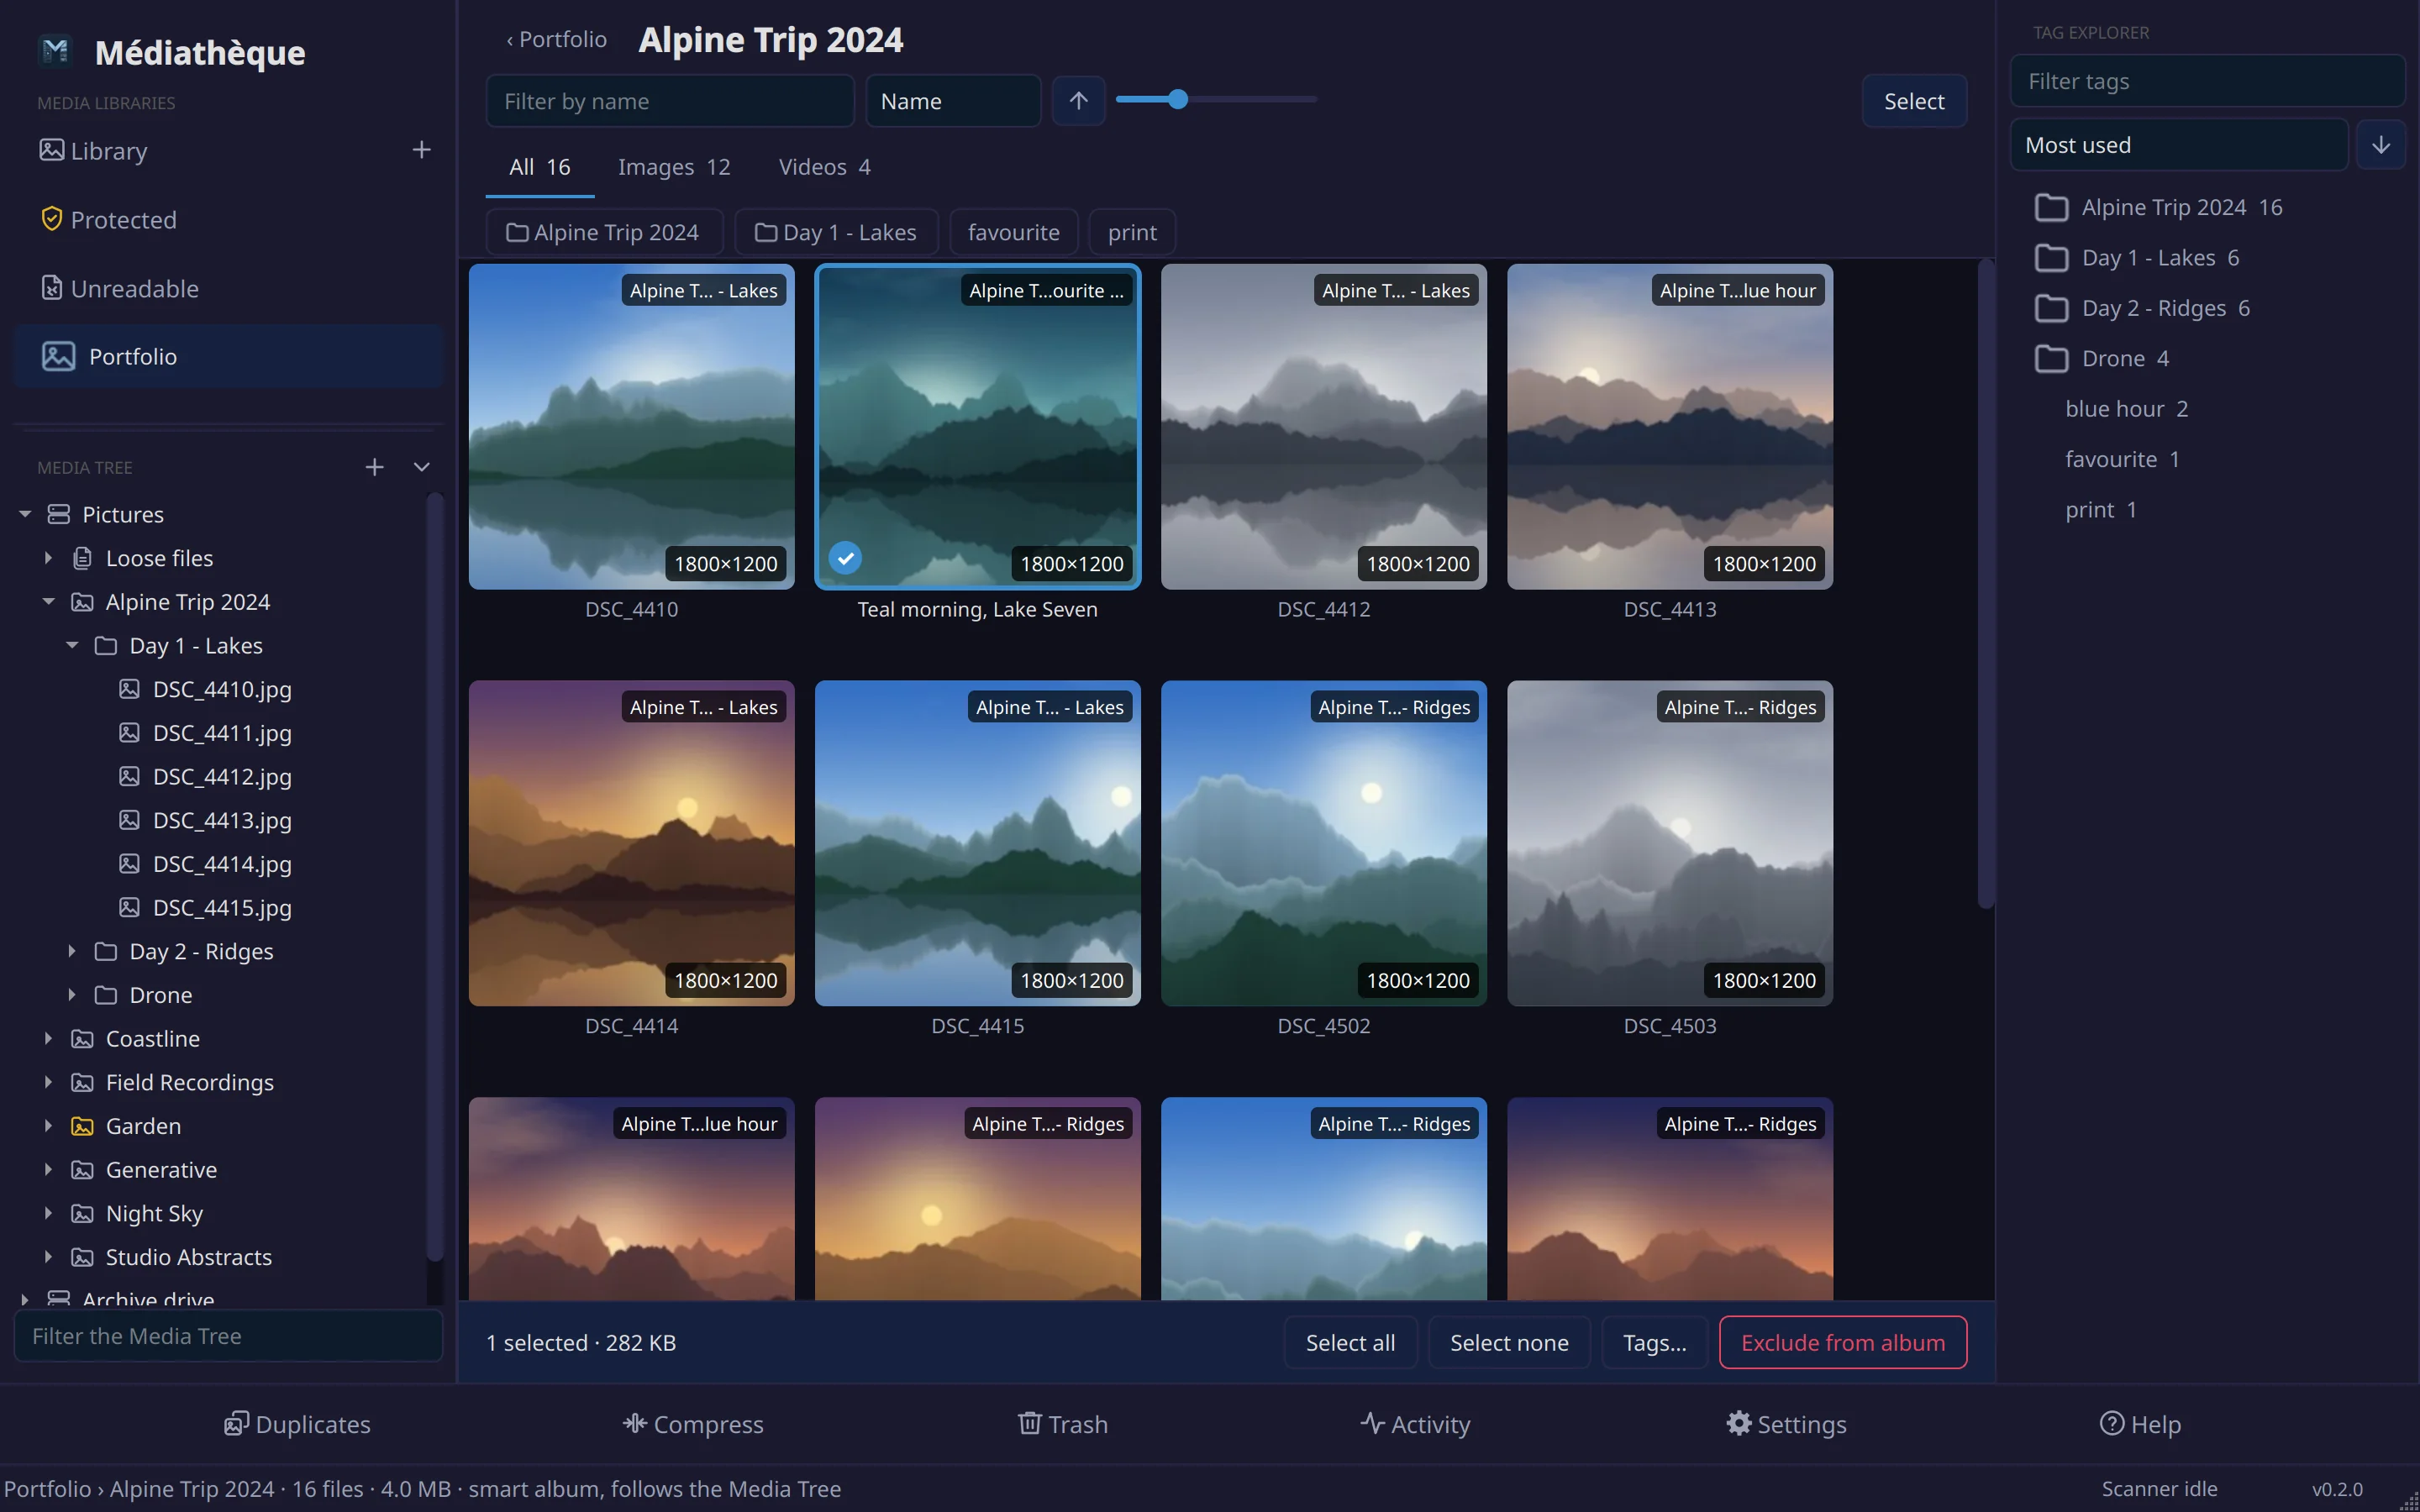Viewport: 2420px width, 1512px height.
Task: Open Duplicates from the bottom bar
Action: (297, 1424)
